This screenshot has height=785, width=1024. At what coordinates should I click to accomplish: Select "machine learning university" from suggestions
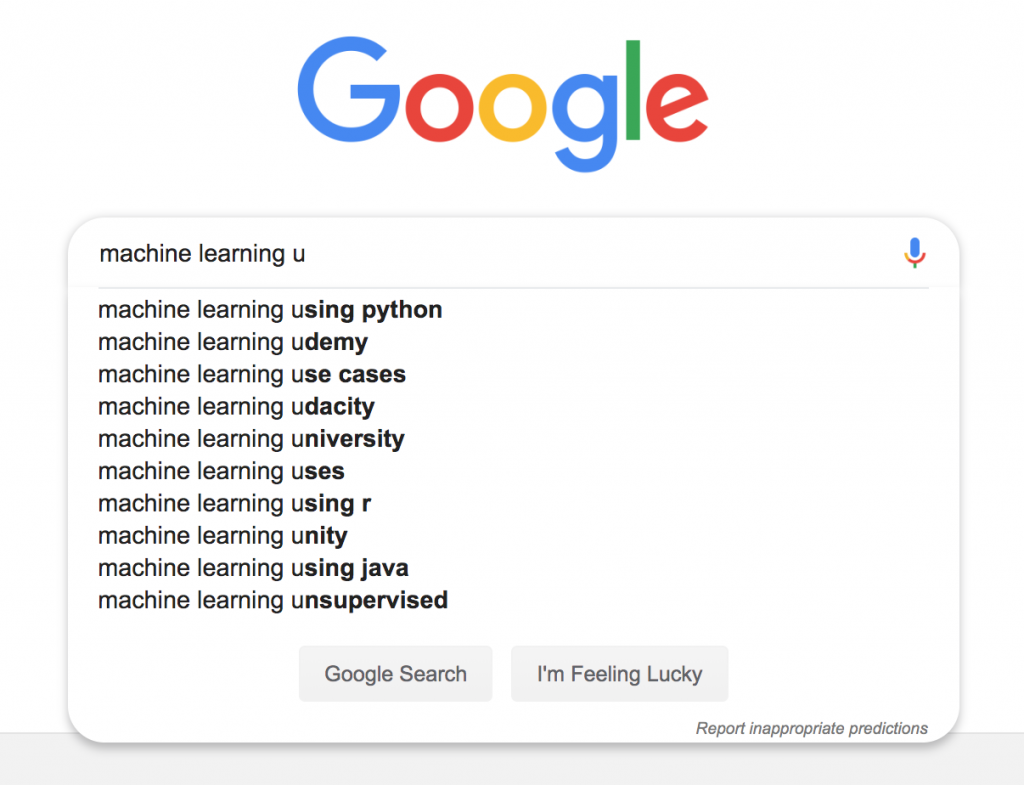click(x=251, y=439)
